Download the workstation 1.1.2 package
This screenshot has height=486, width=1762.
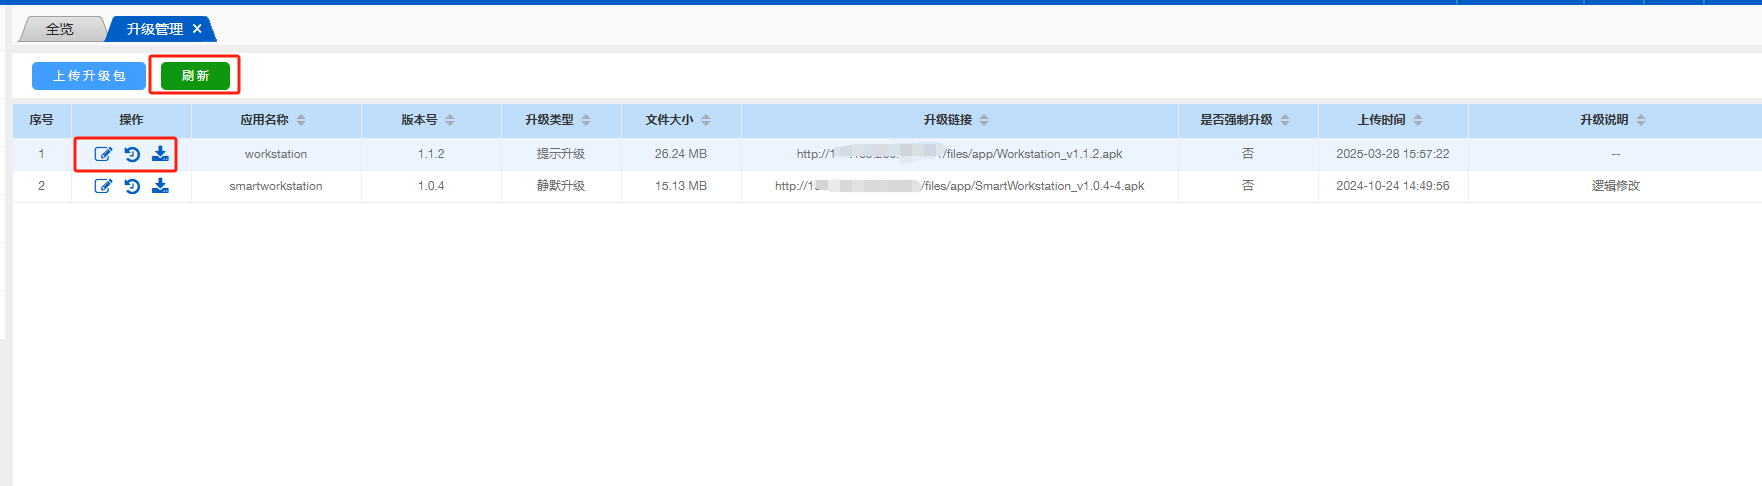tap(160, 154)
